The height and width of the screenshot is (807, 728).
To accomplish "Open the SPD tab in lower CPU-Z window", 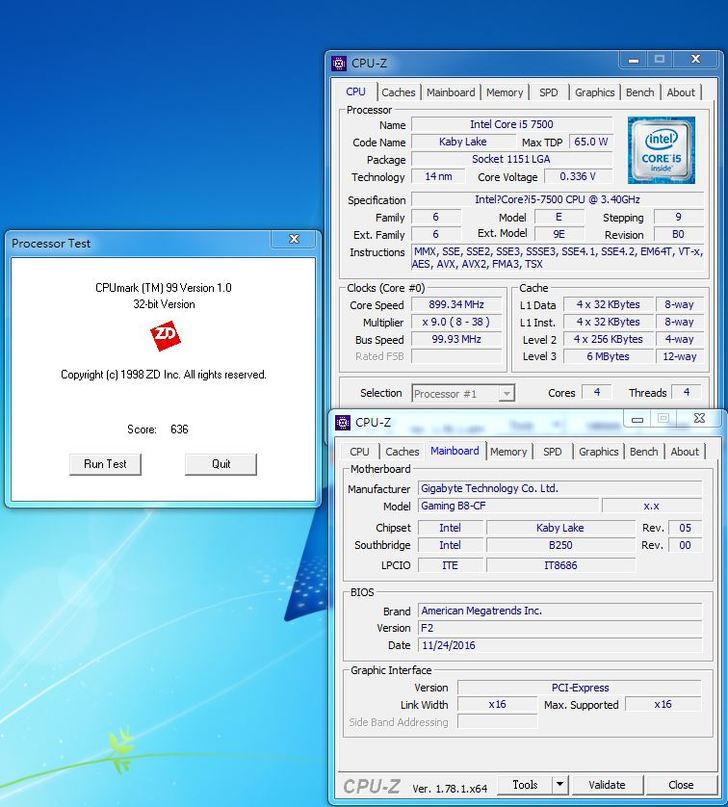I will [552, 452].
